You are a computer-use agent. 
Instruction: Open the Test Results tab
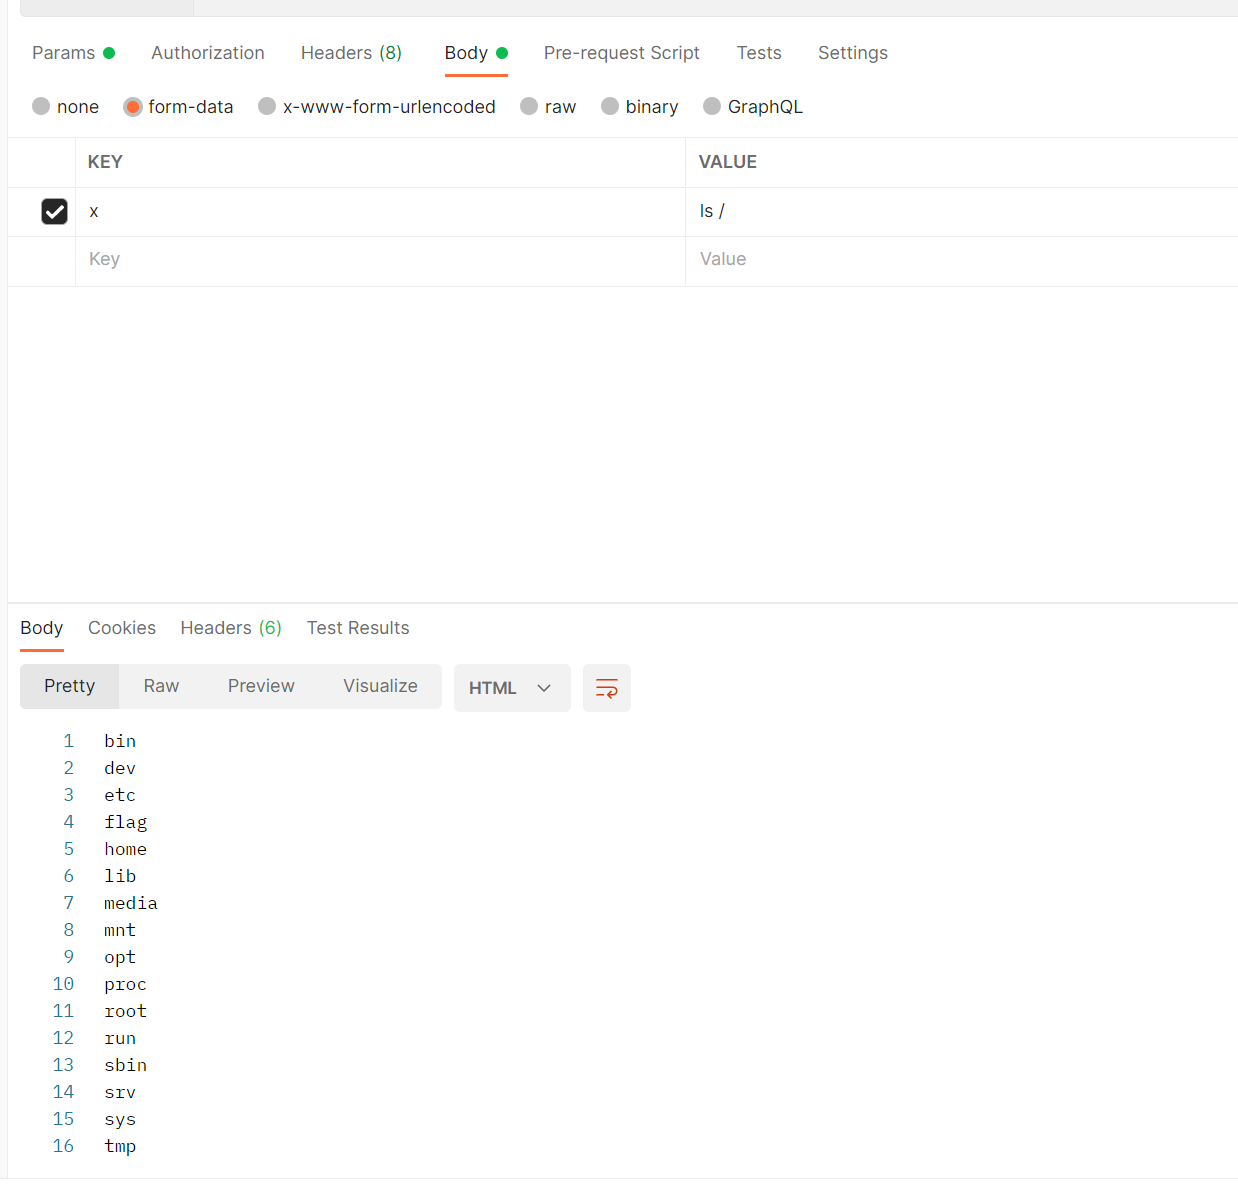point(357,628)
